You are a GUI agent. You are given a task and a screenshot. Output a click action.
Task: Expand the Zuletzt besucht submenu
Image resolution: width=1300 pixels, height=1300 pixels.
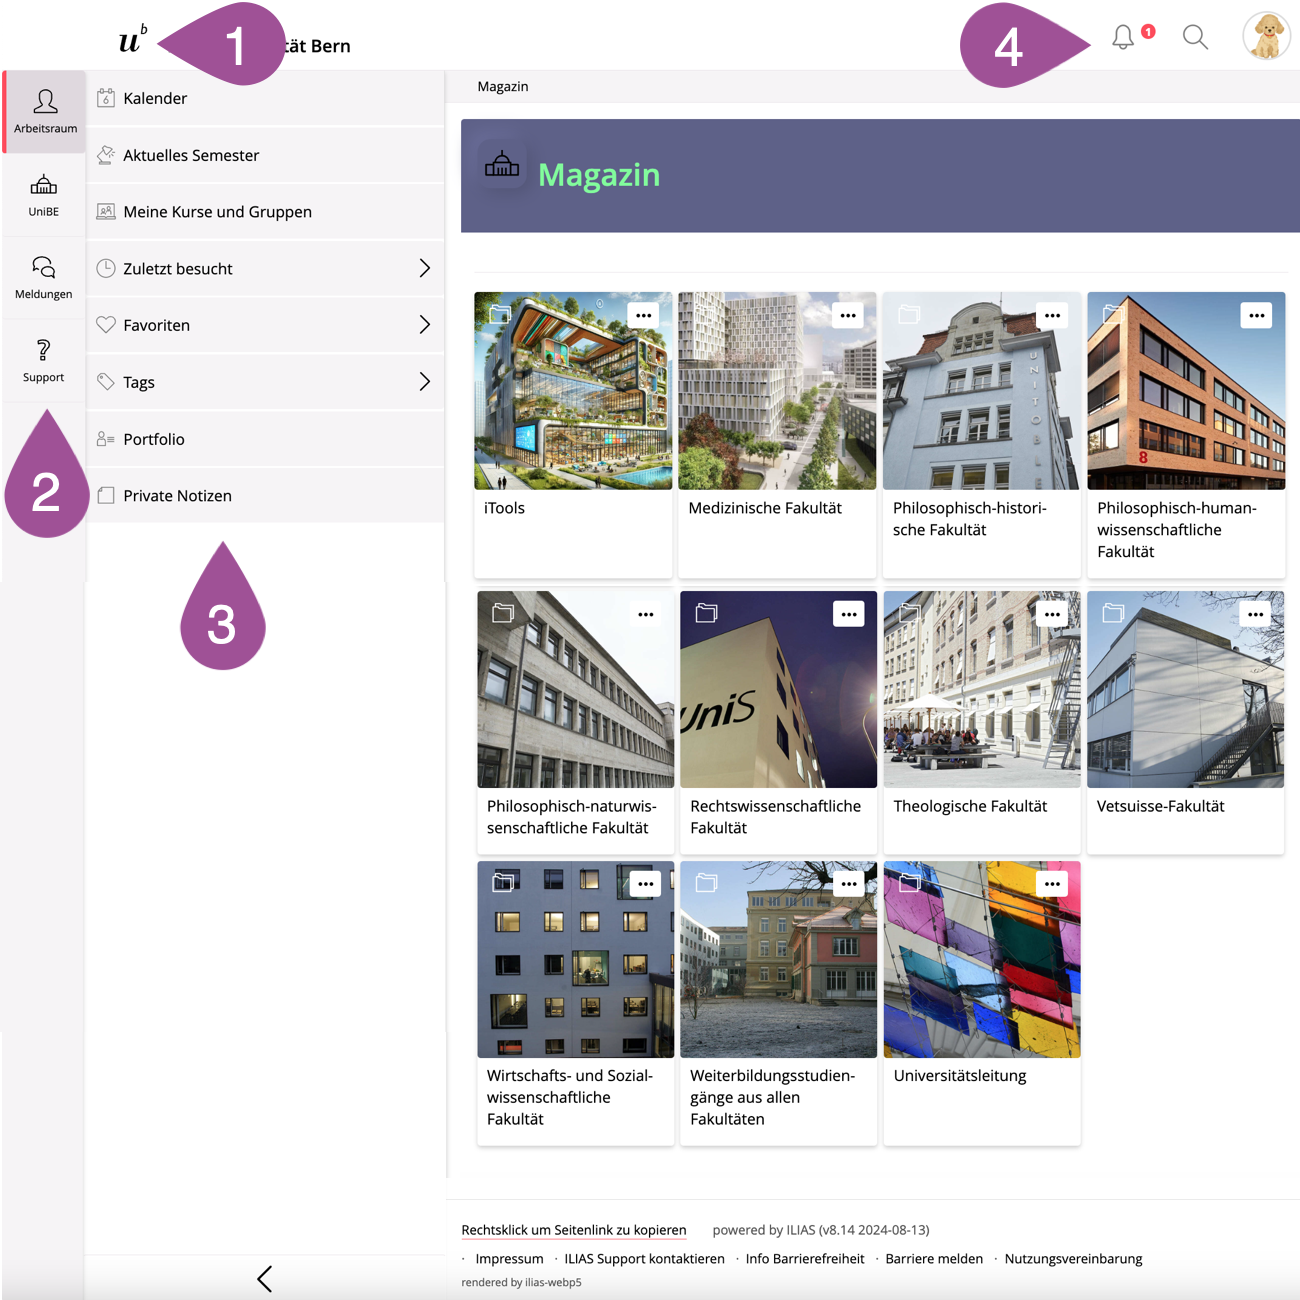click(424, 268)
